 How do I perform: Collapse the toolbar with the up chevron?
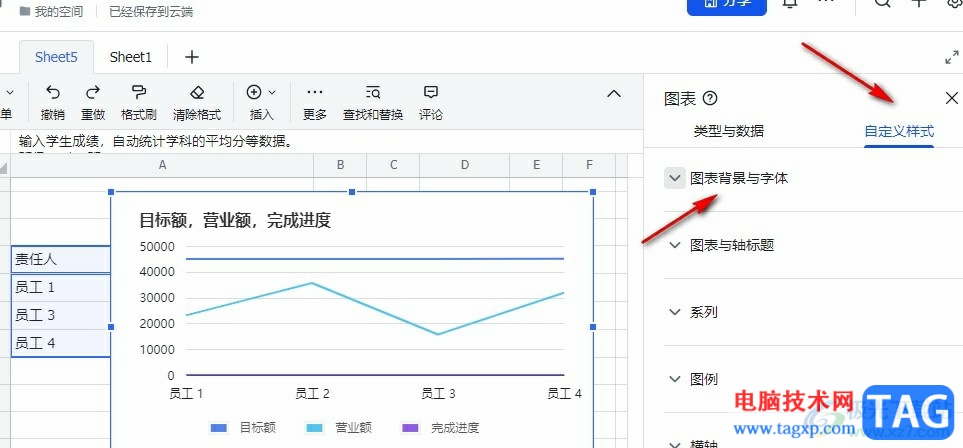point(614,94)
